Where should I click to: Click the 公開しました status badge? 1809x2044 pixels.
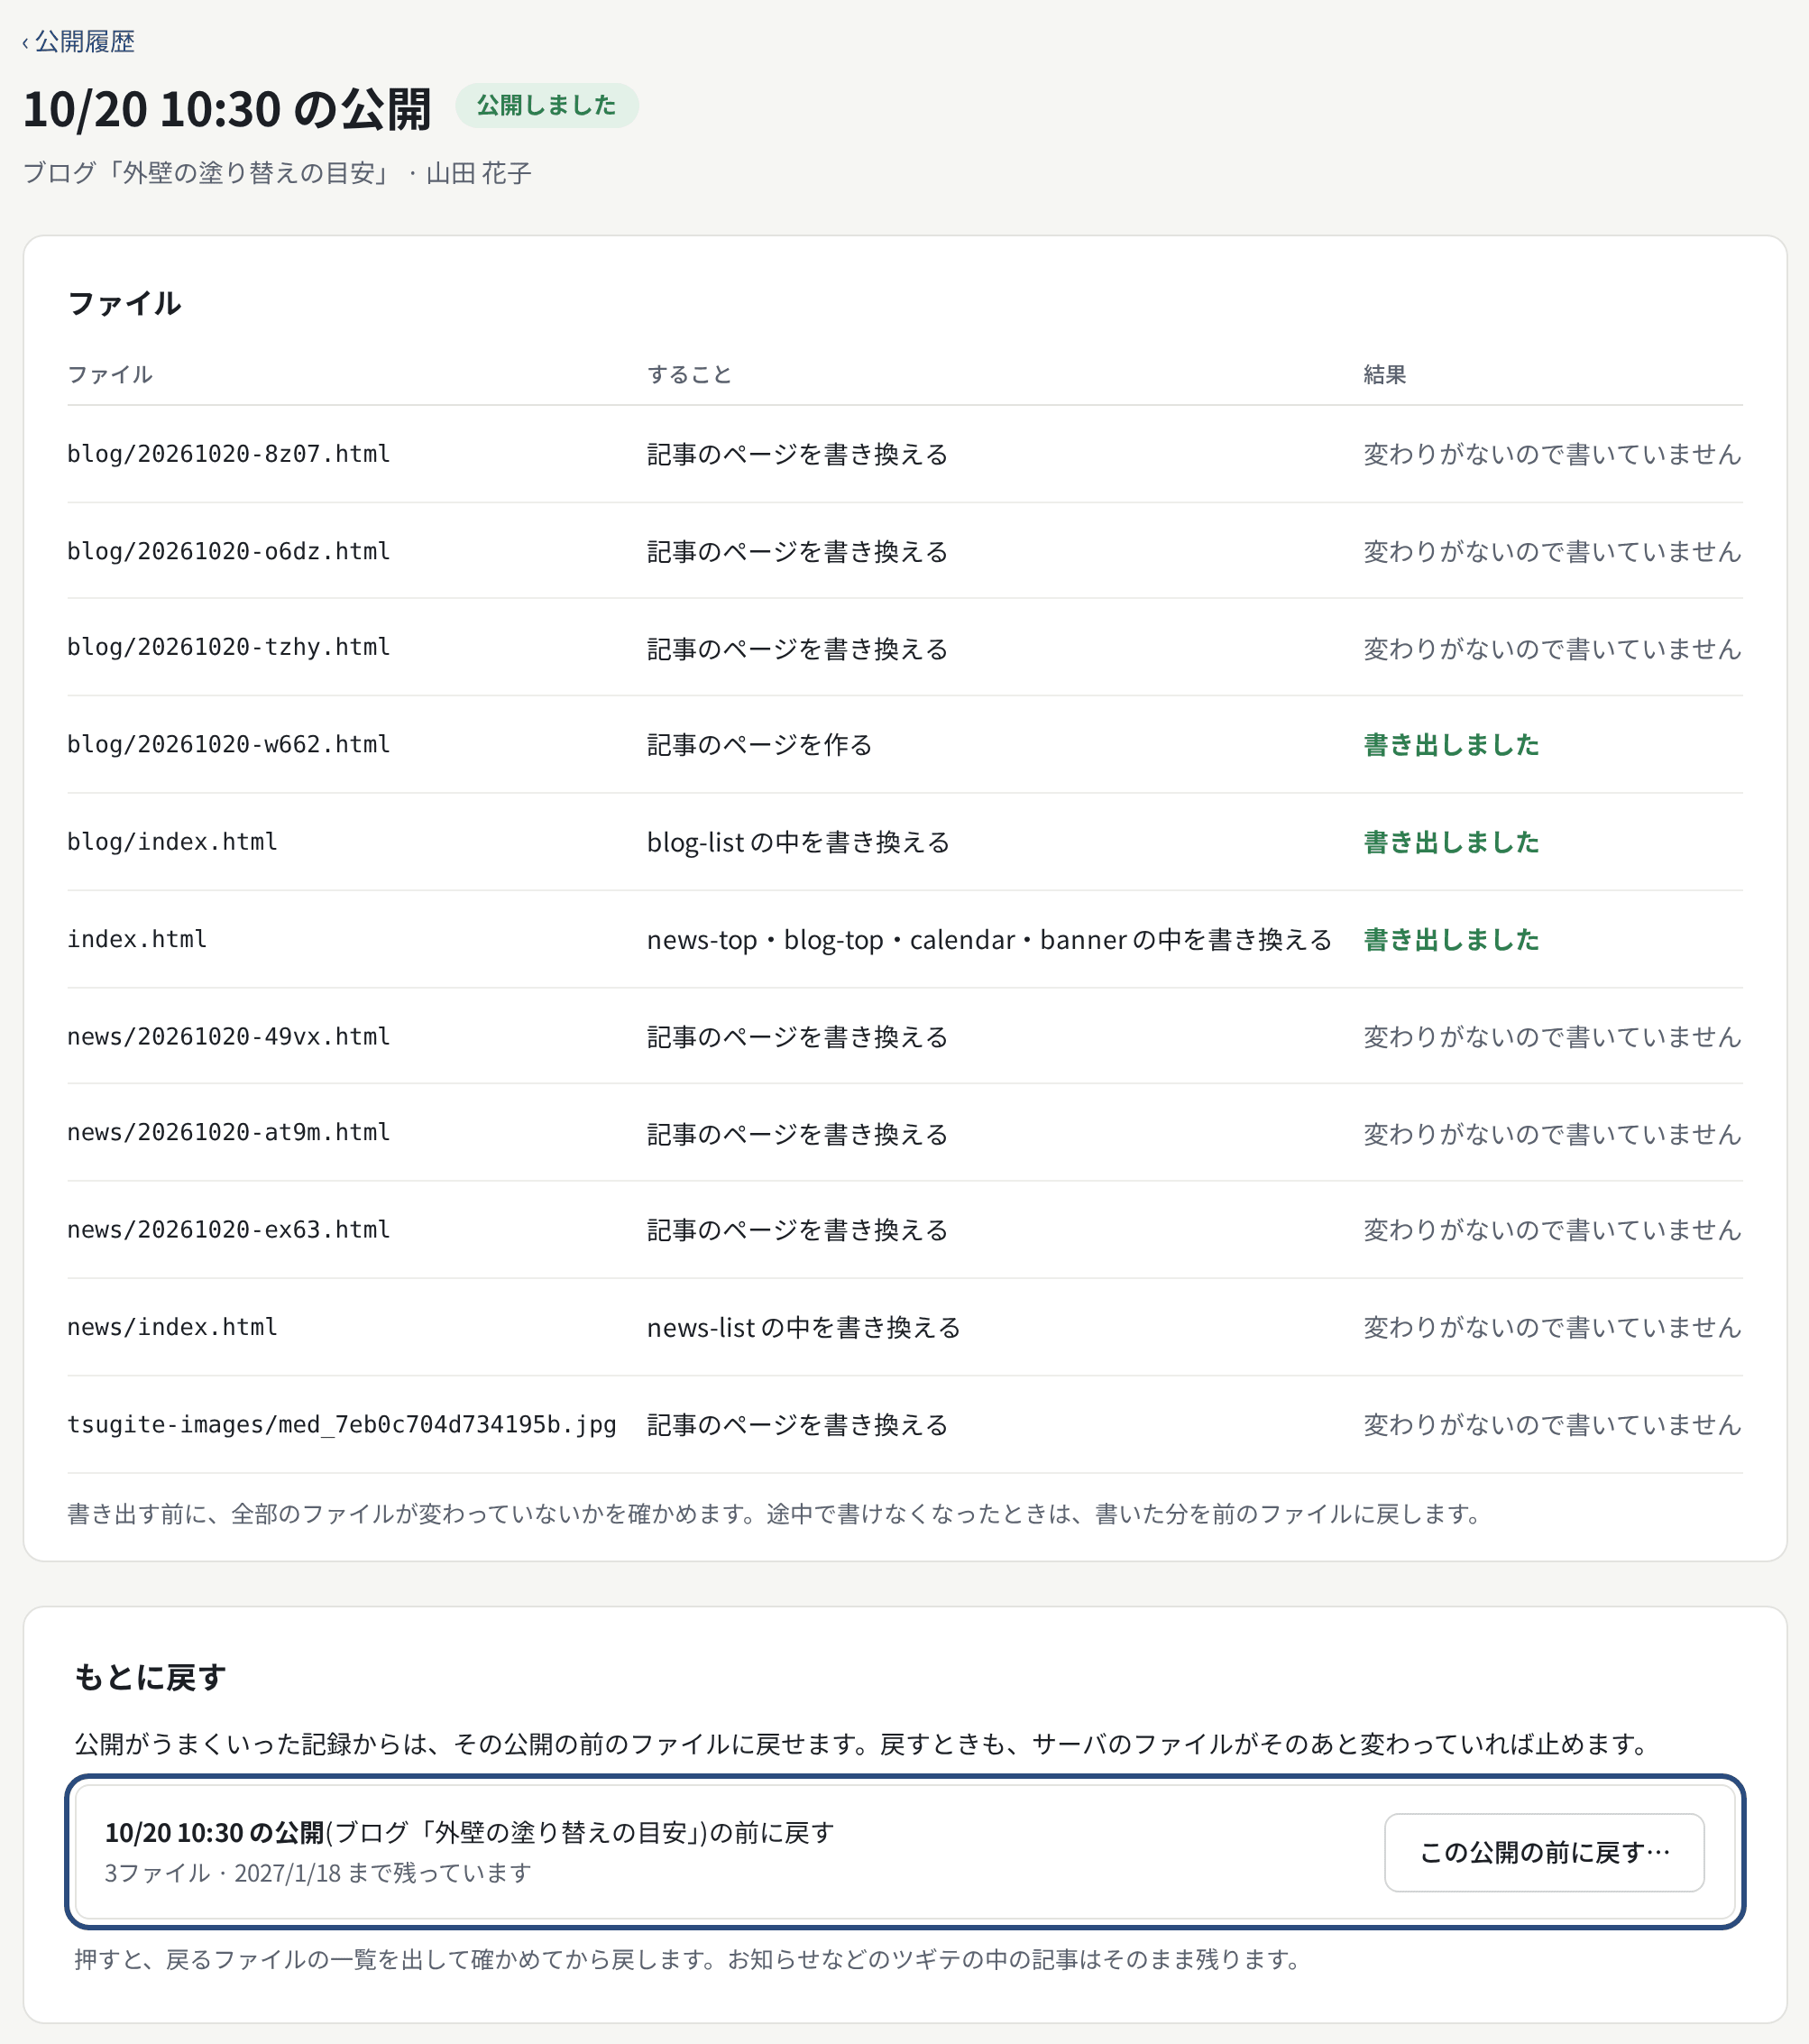(x=546, y=105)
